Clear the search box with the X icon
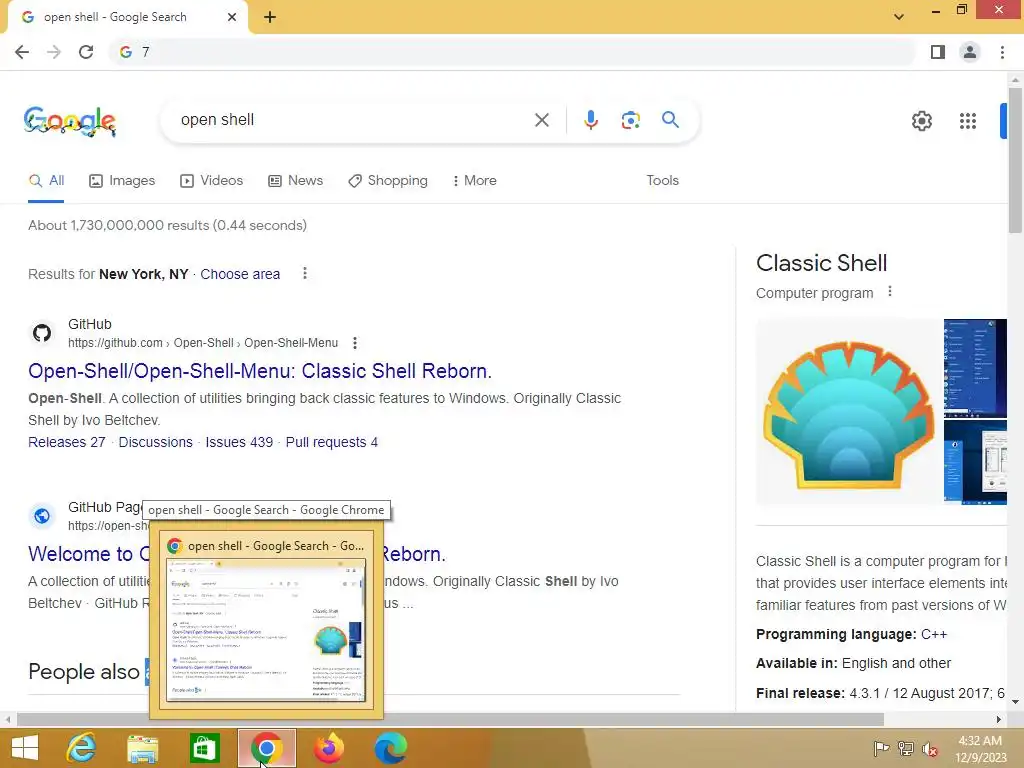This screenshot has height=768, width=1024. coord(541,120)
